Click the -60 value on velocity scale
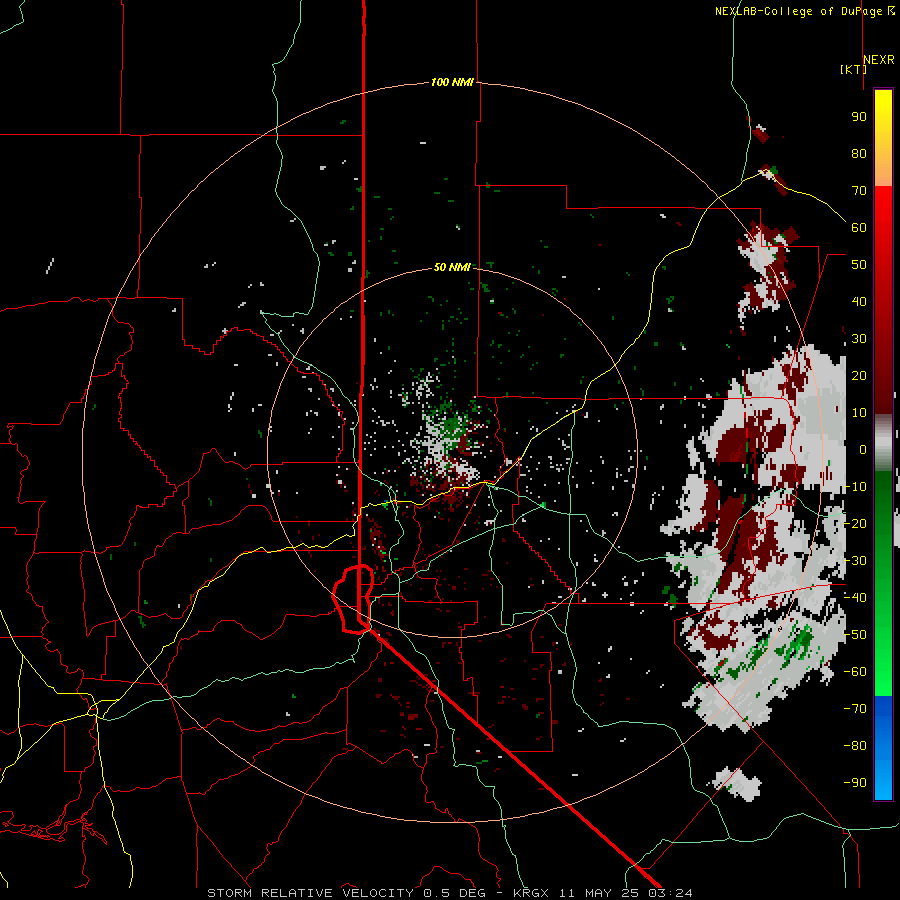900x900 pixels. point(856,672)
